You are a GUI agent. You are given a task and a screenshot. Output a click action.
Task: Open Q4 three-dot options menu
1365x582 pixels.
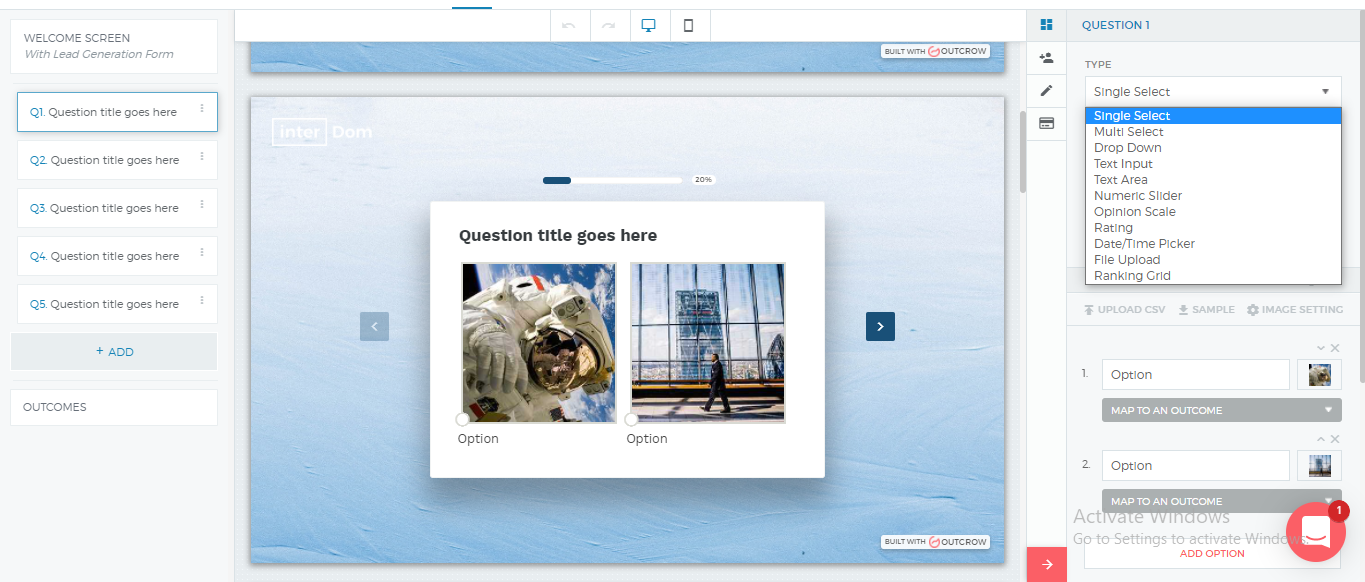(x=202, y=252)
